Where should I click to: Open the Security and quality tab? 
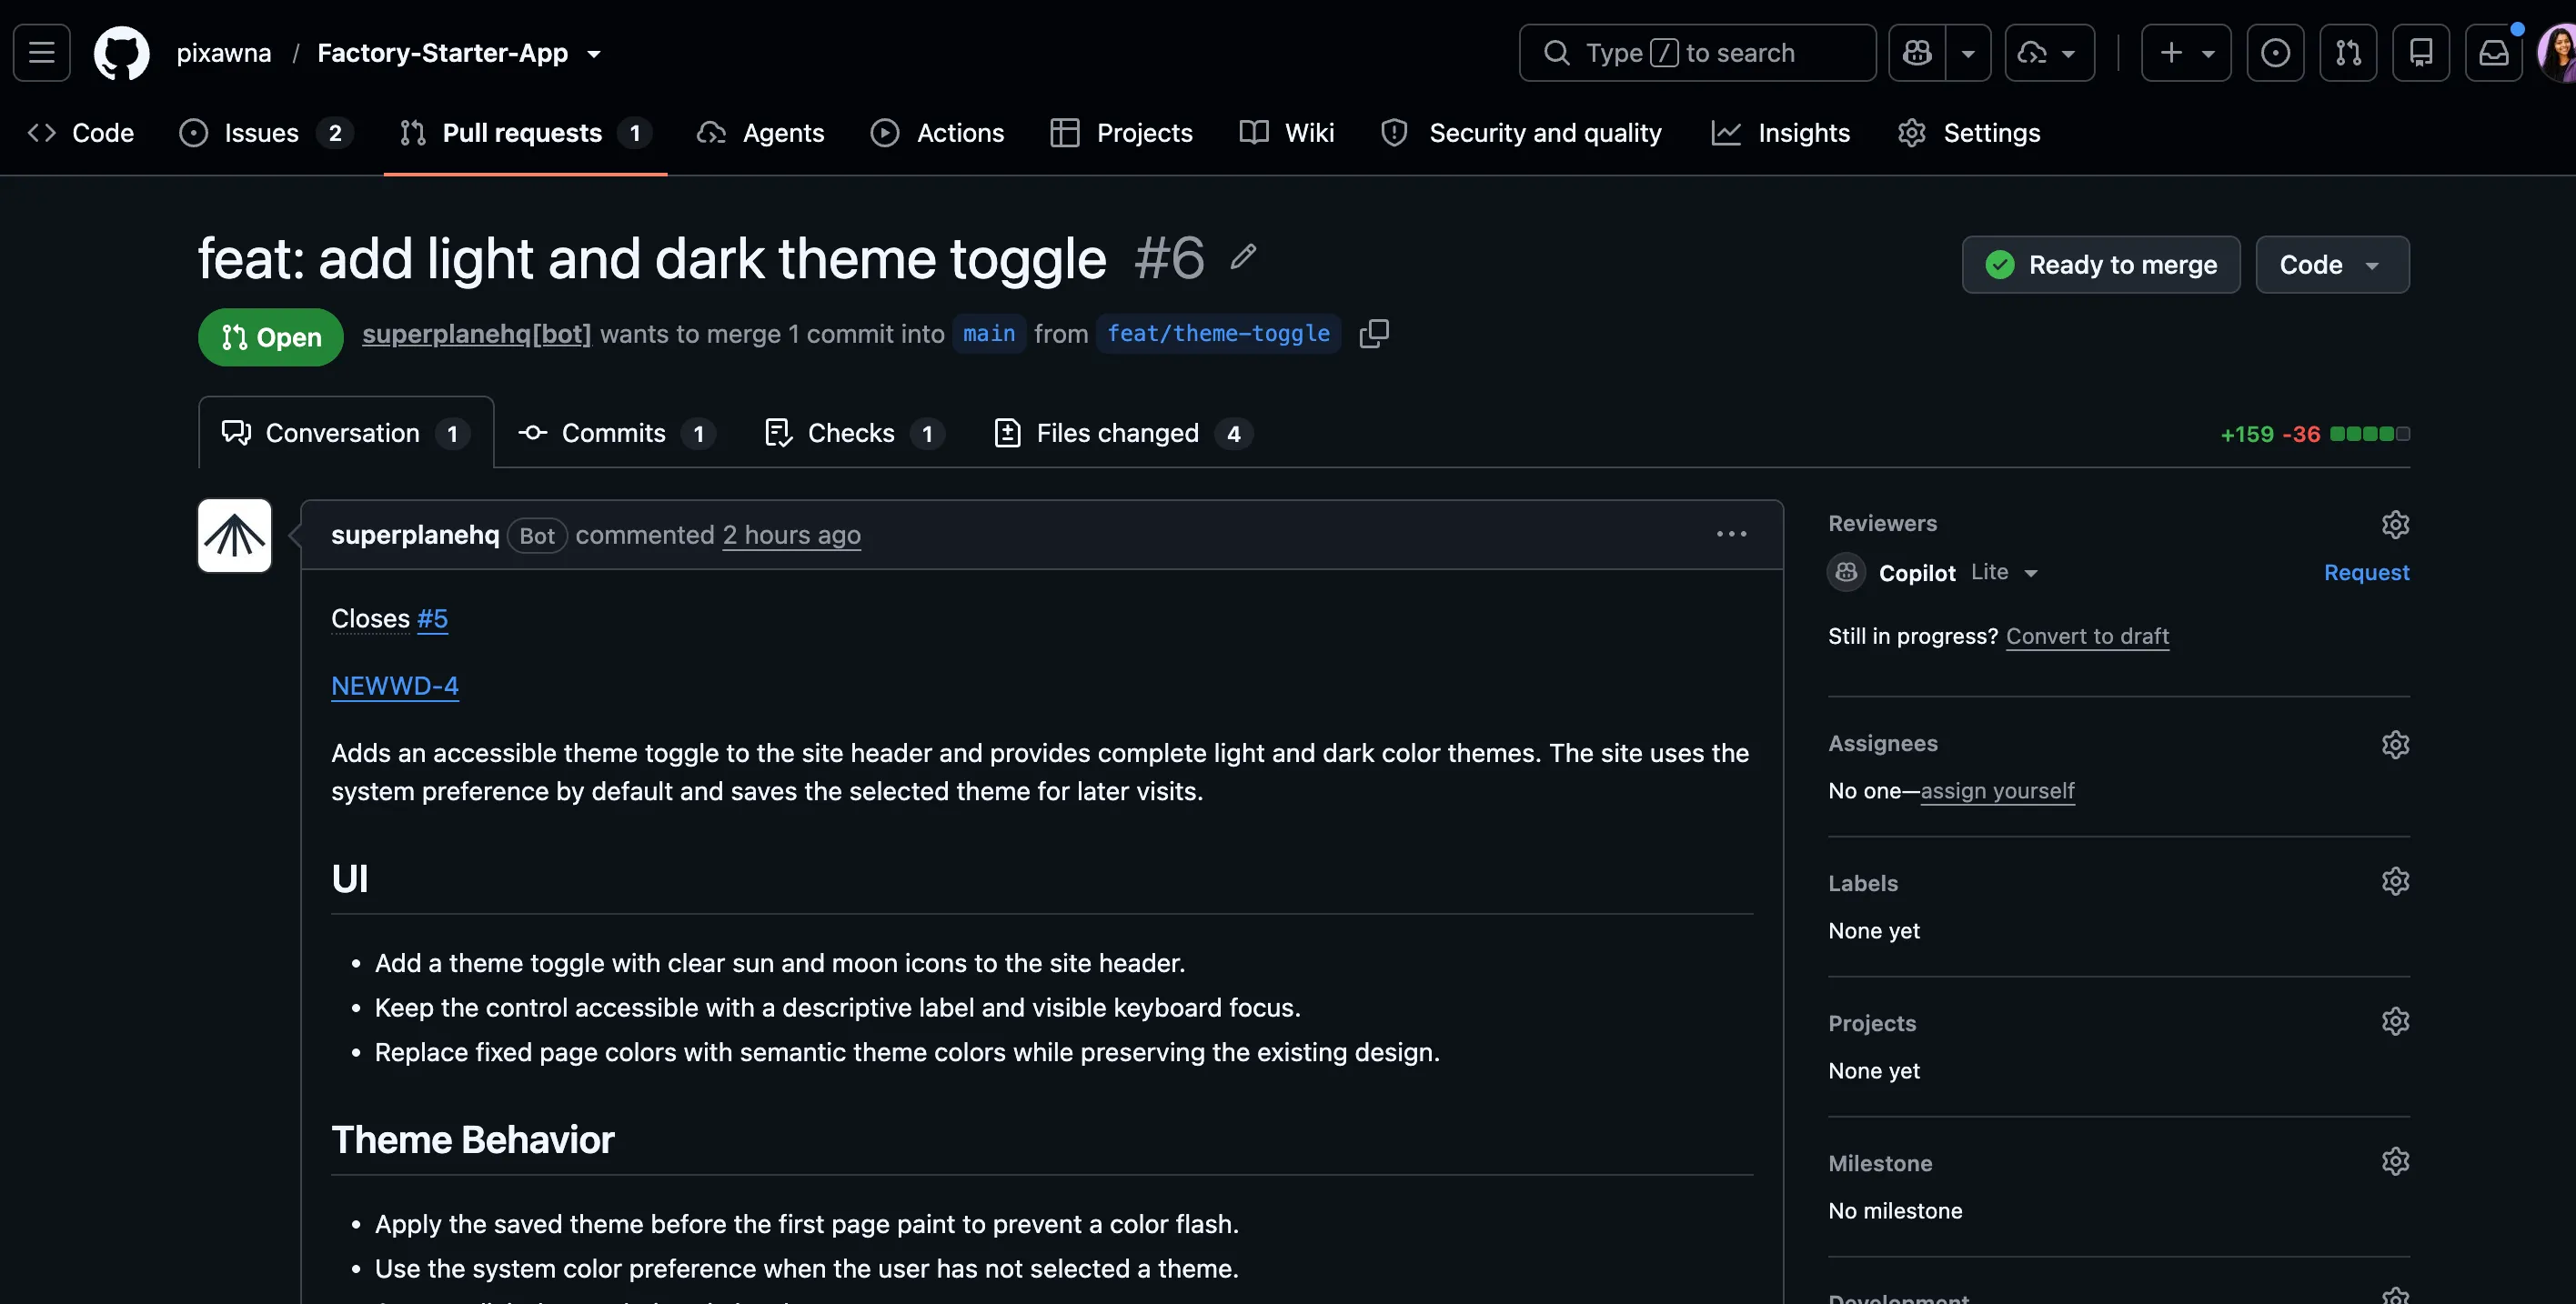click(1521, 133)
